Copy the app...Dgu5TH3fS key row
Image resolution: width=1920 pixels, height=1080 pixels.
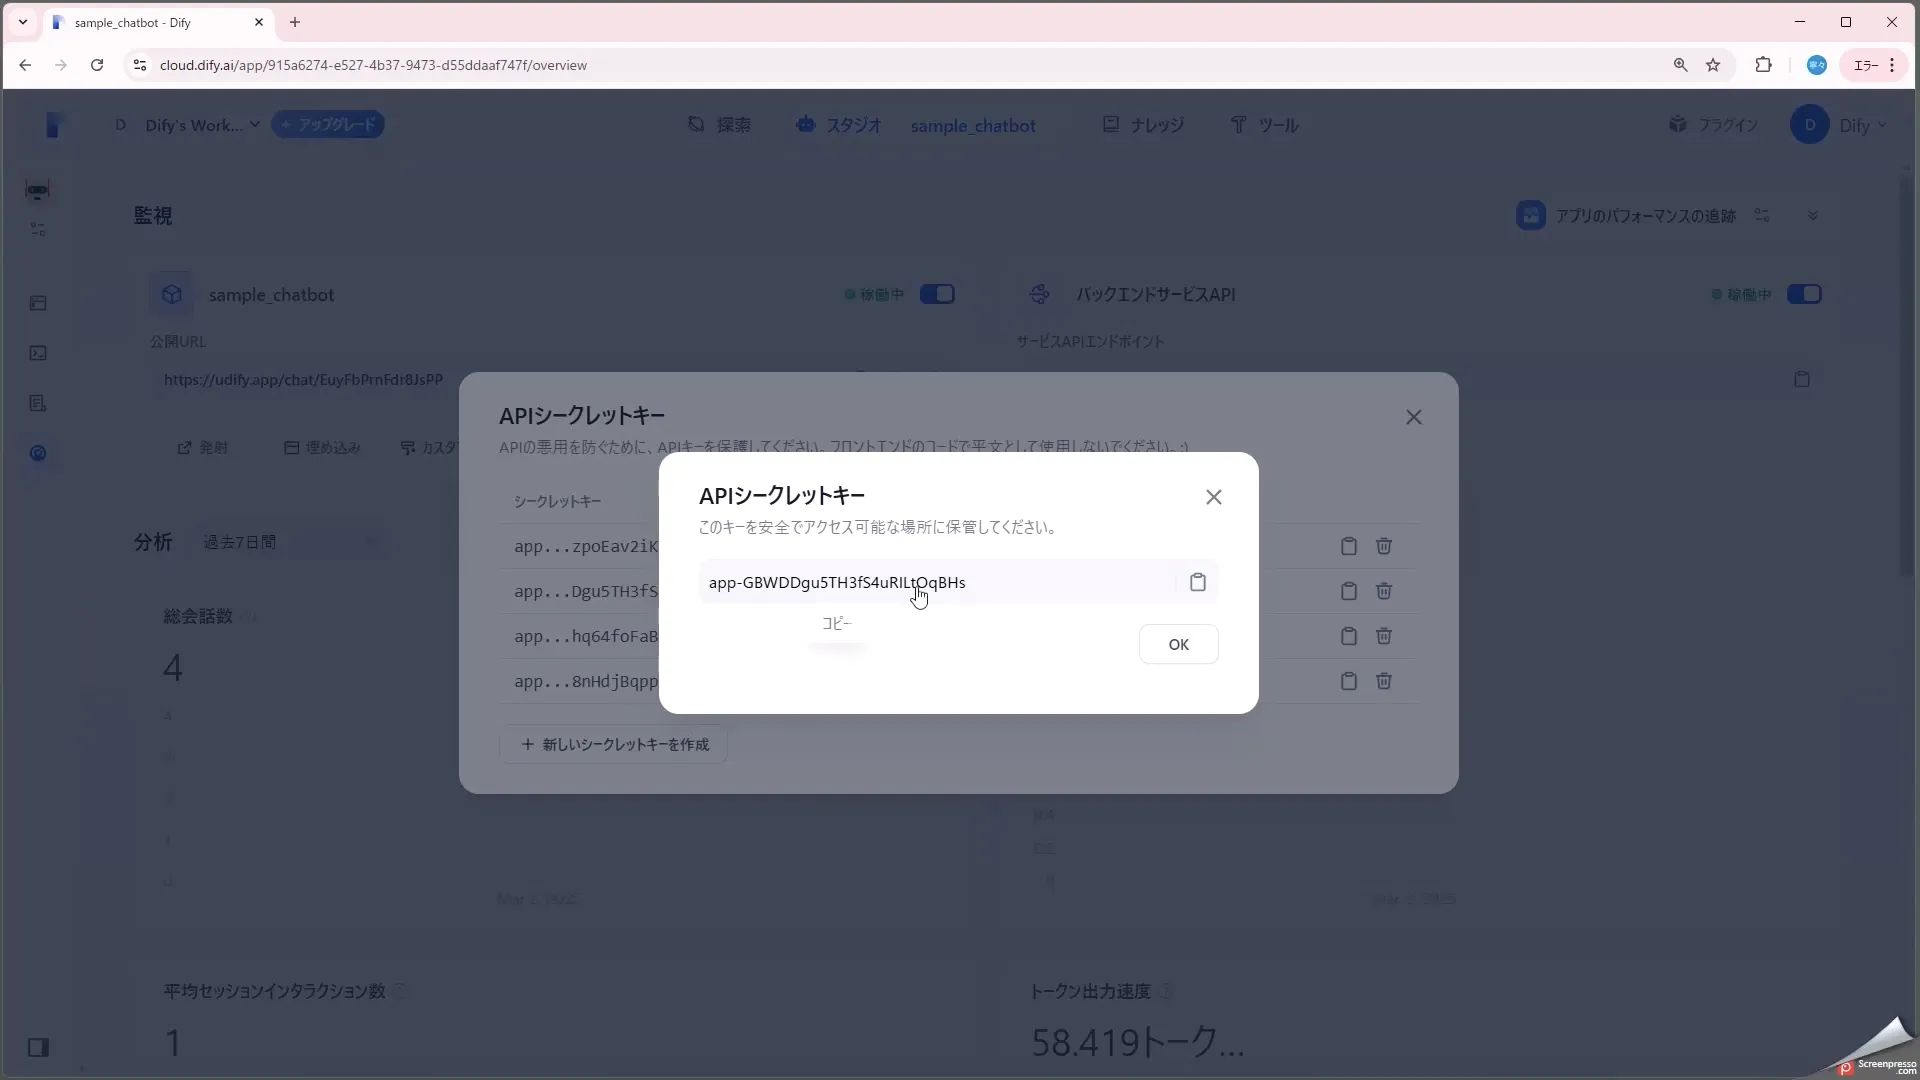coord(1348,591)
